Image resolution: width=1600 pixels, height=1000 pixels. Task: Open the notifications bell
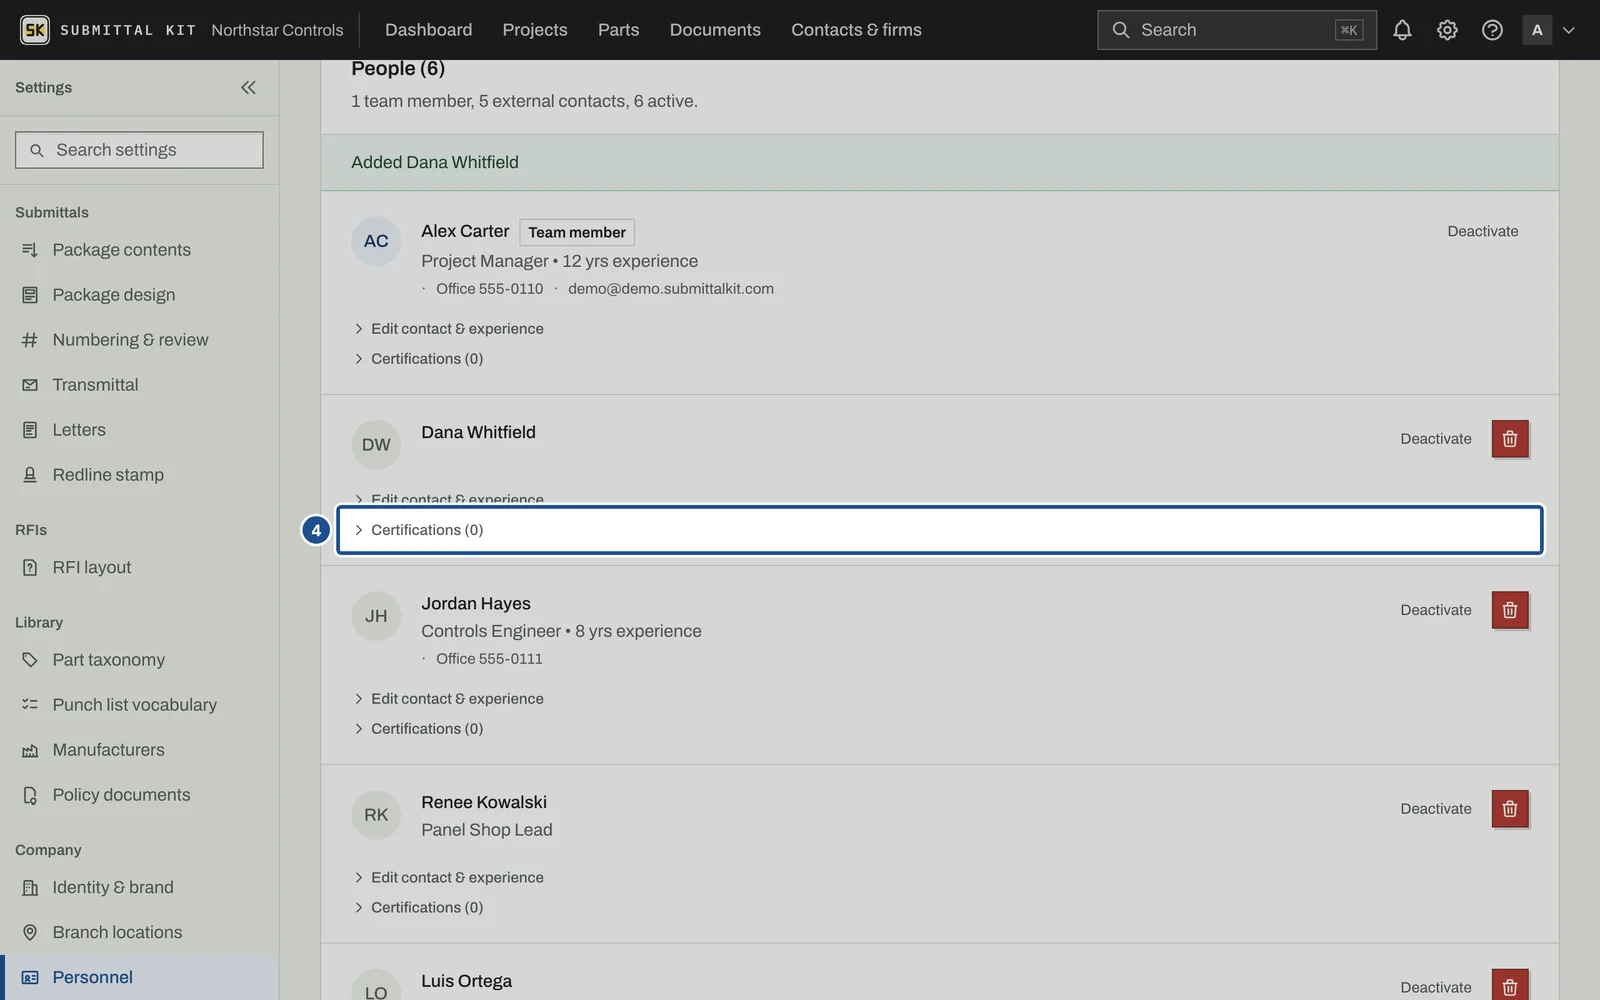(1402, 30)
